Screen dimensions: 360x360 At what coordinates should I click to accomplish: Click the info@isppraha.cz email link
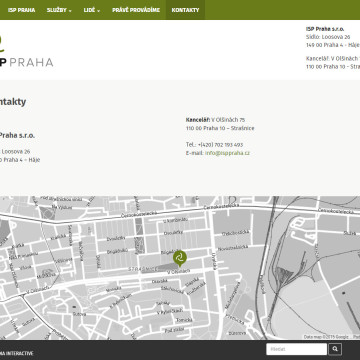coord(227,153)
